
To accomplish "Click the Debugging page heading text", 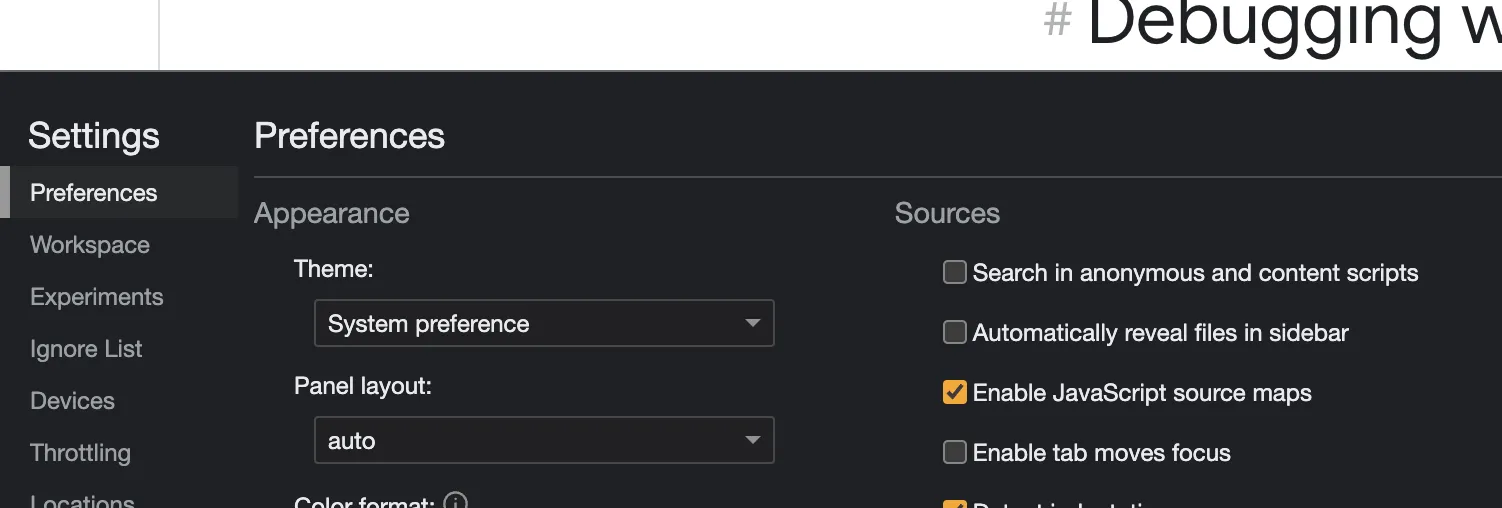I will [x=1290, y=25].
